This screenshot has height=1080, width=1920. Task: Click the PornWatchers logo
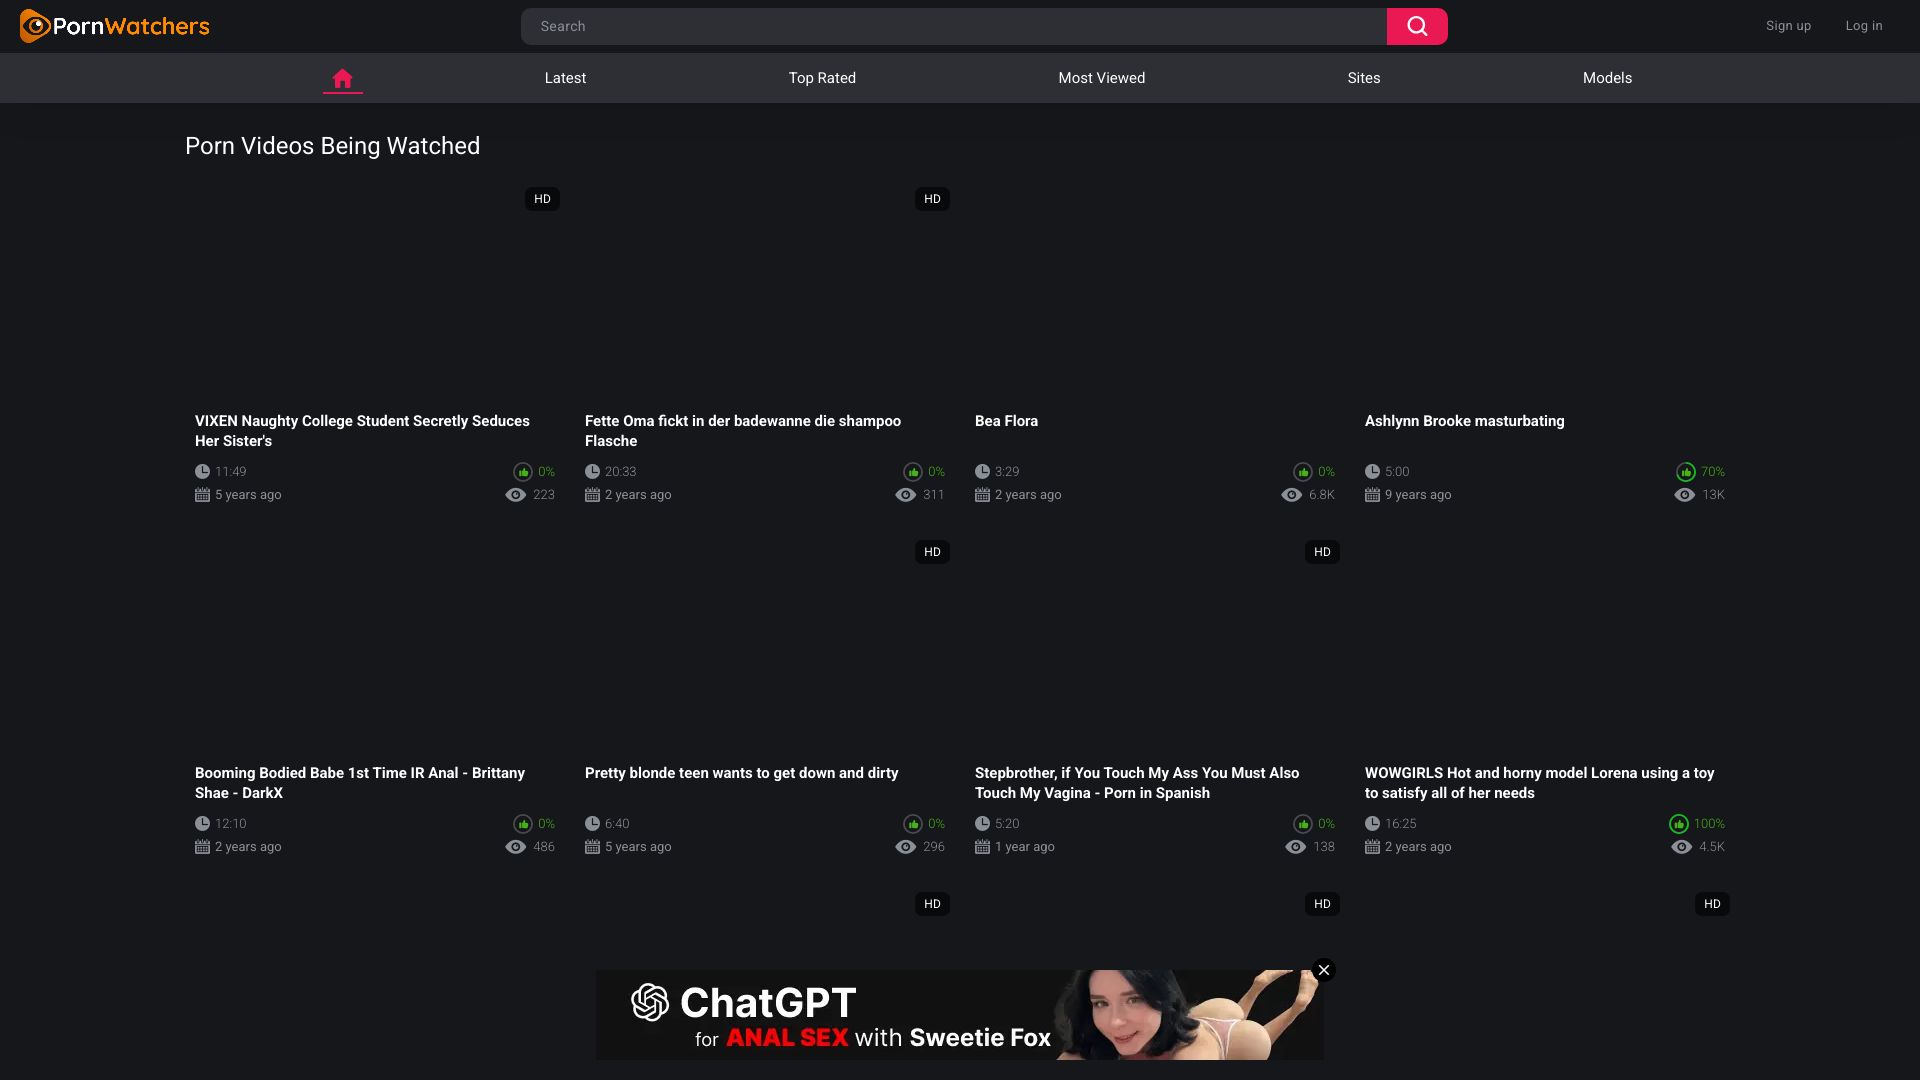[x=114, y=26]
